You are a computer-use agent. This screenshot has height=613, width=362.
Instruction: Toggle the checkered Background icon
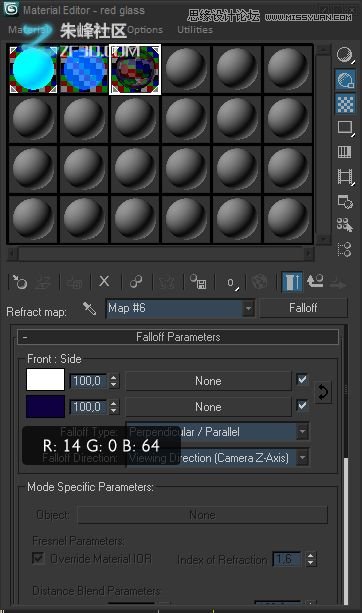[345, 104]
